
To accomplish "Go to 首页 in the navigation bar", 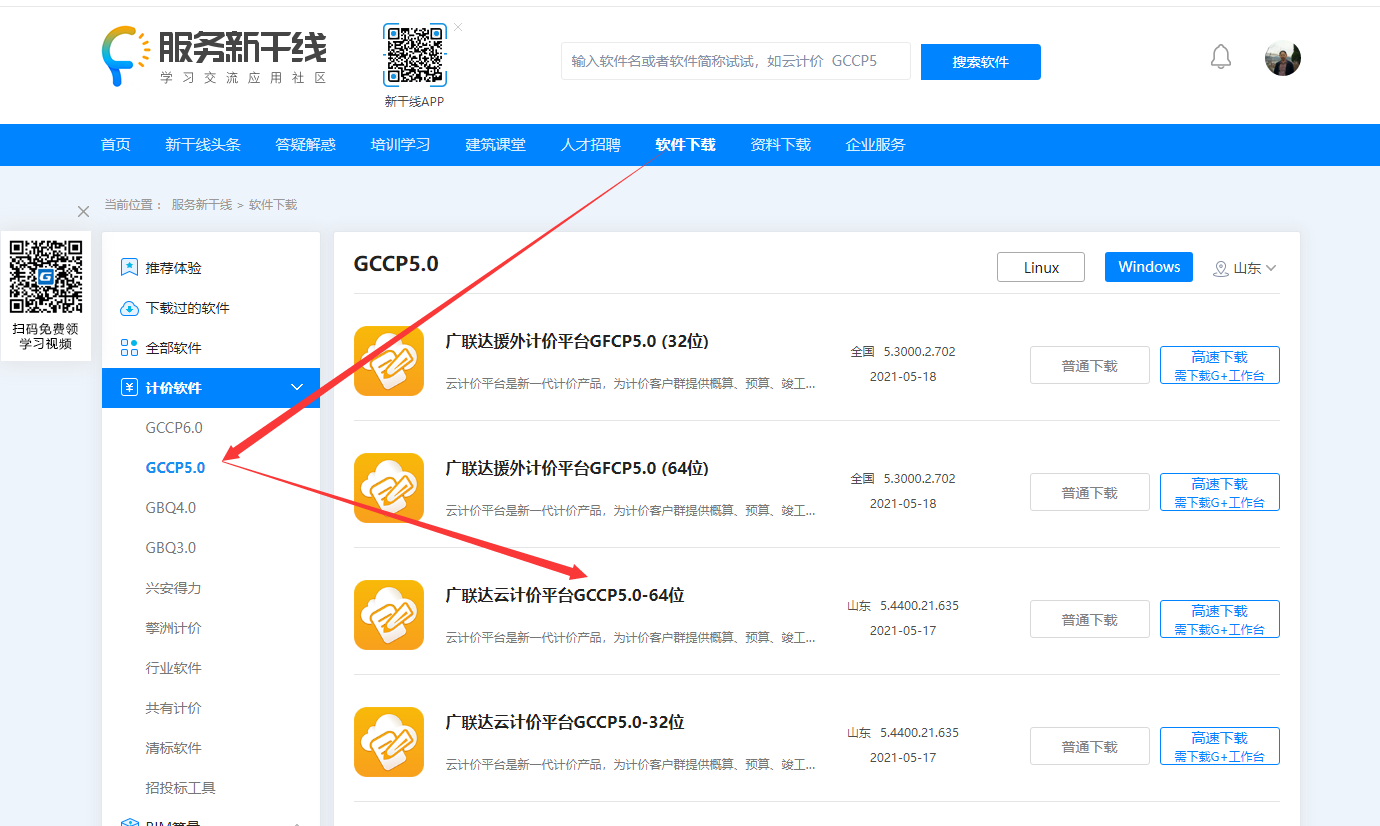I will click(x=116, y=145).
